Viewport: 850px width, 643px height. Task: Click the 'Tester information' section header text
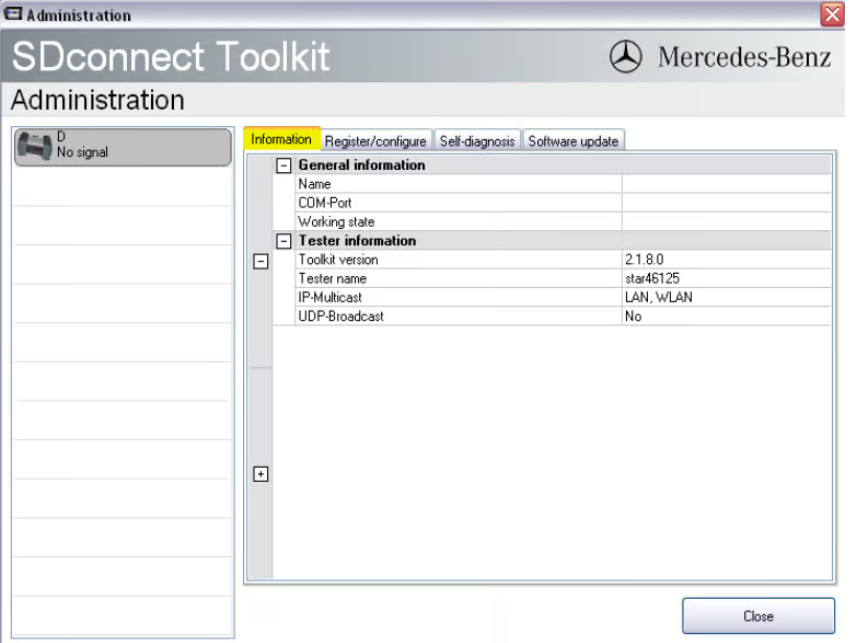point(357,241)
